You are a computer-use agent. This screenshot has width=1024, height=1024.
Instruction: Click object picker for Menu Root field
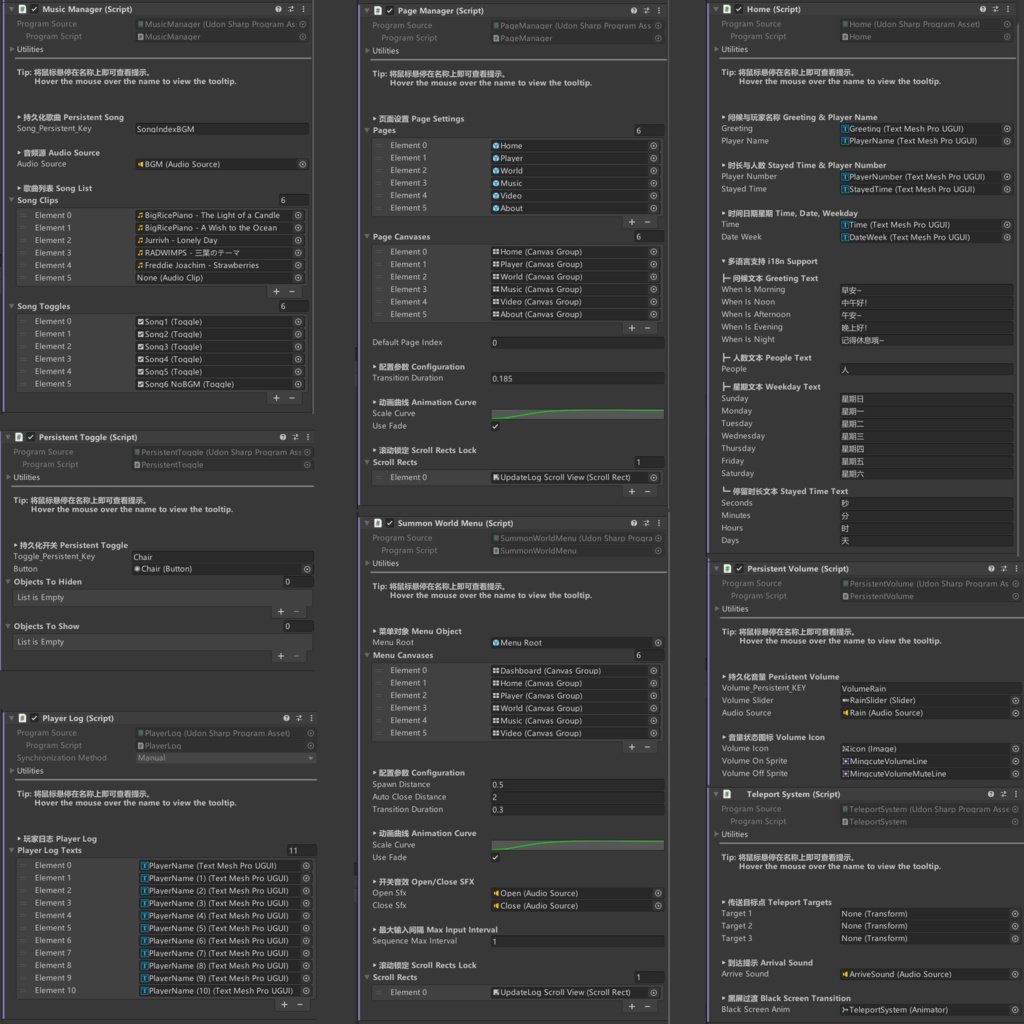[658, 643]
